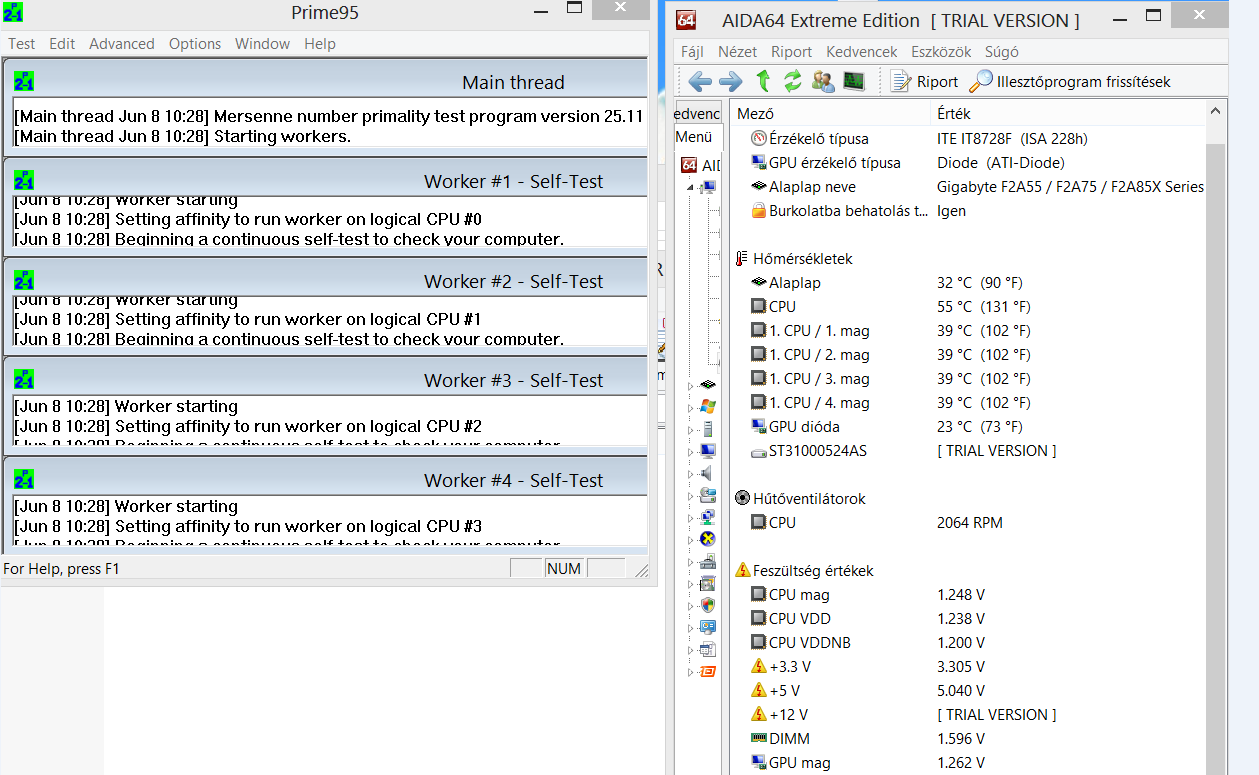Click the Érték column header
Viewport: 1259px width, 775px height.
(1068, 114)
